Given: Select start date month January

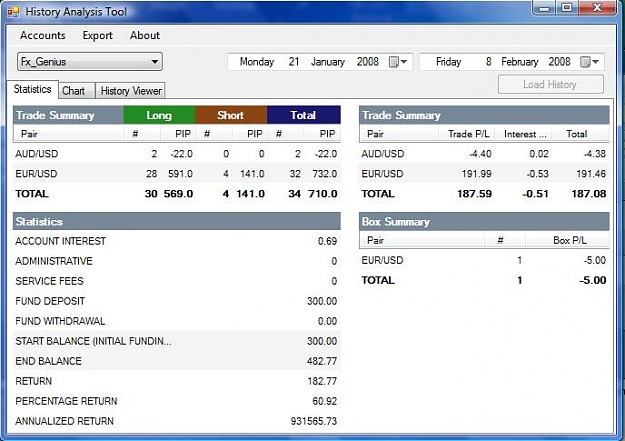Looking at the screenshot, I should [x=328, y=62].
